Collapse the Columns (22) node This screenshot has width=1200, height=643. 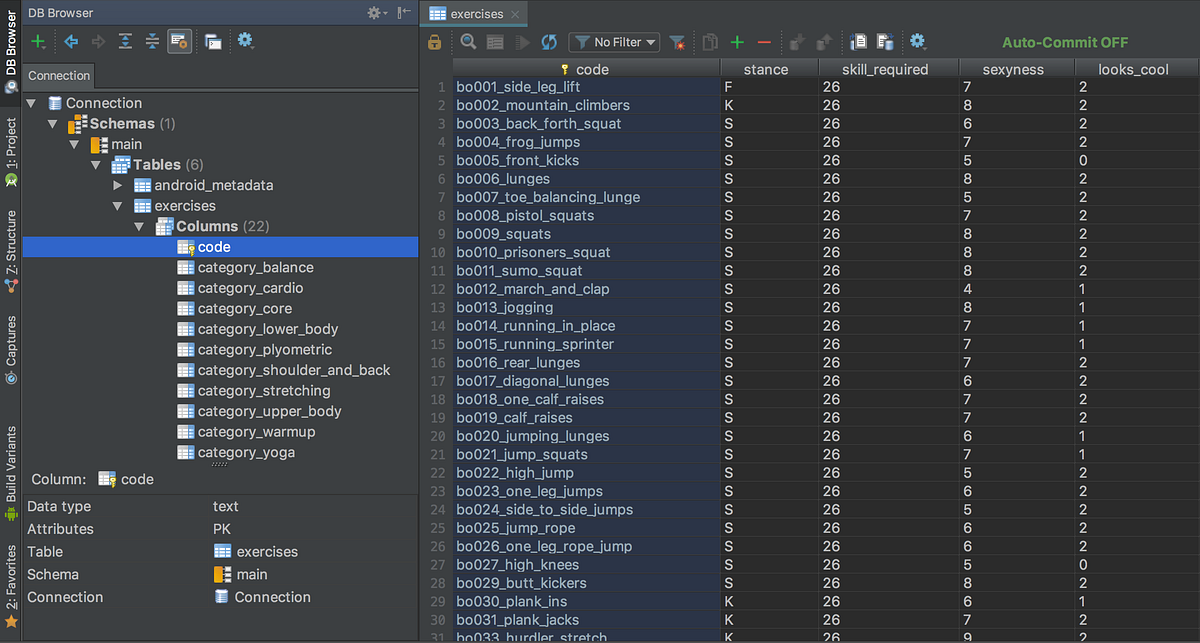tap(140, 226)
